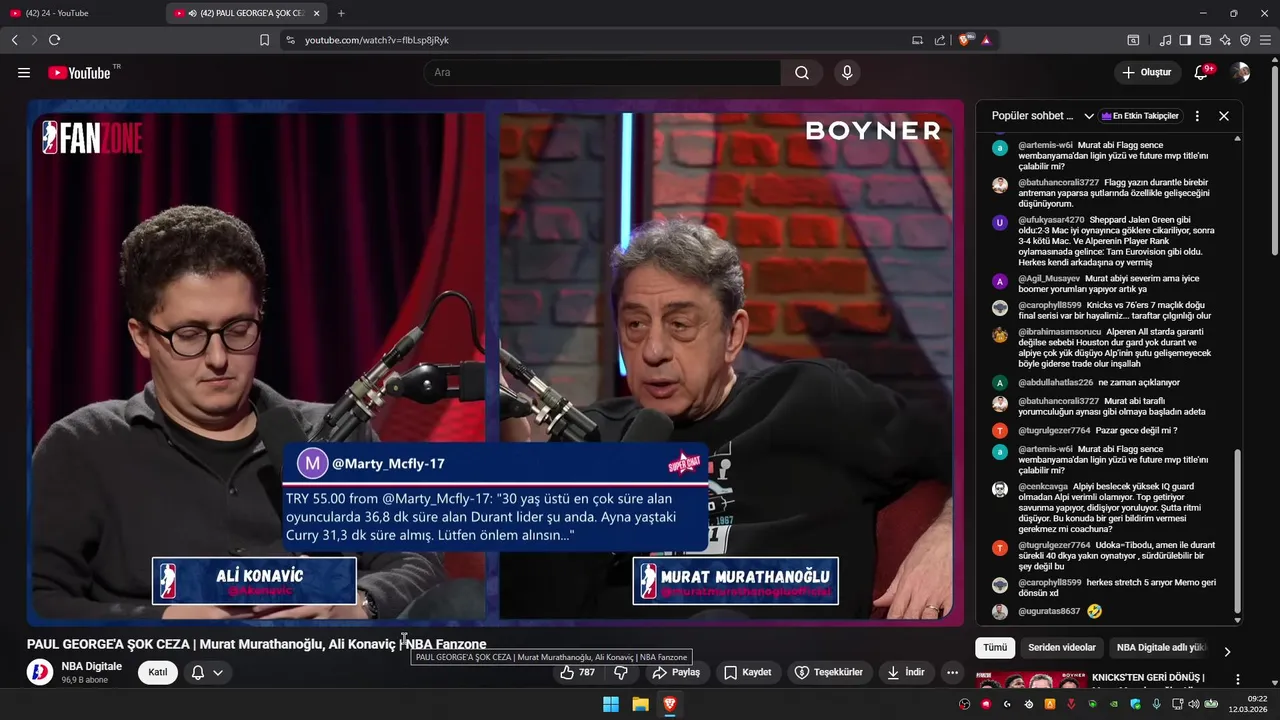1280x720 pixels.
Task: Click @Agil_Musayev chat message username
Action: (x=1049, y=279)
